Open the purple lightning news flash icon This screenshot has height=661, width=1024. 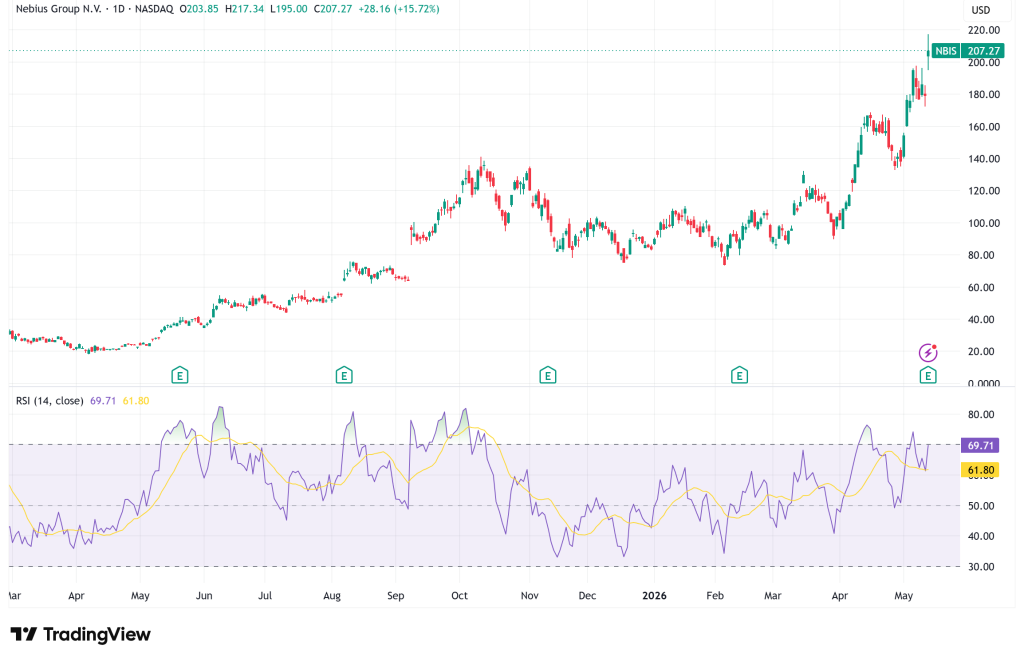click(x=928, y=353)
